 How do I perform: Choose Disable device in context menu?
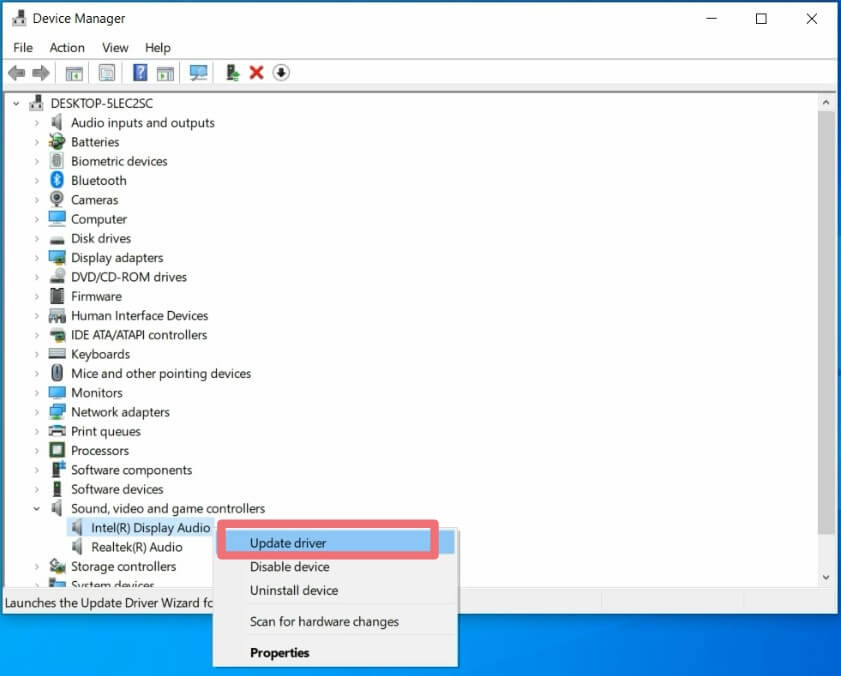336,567
